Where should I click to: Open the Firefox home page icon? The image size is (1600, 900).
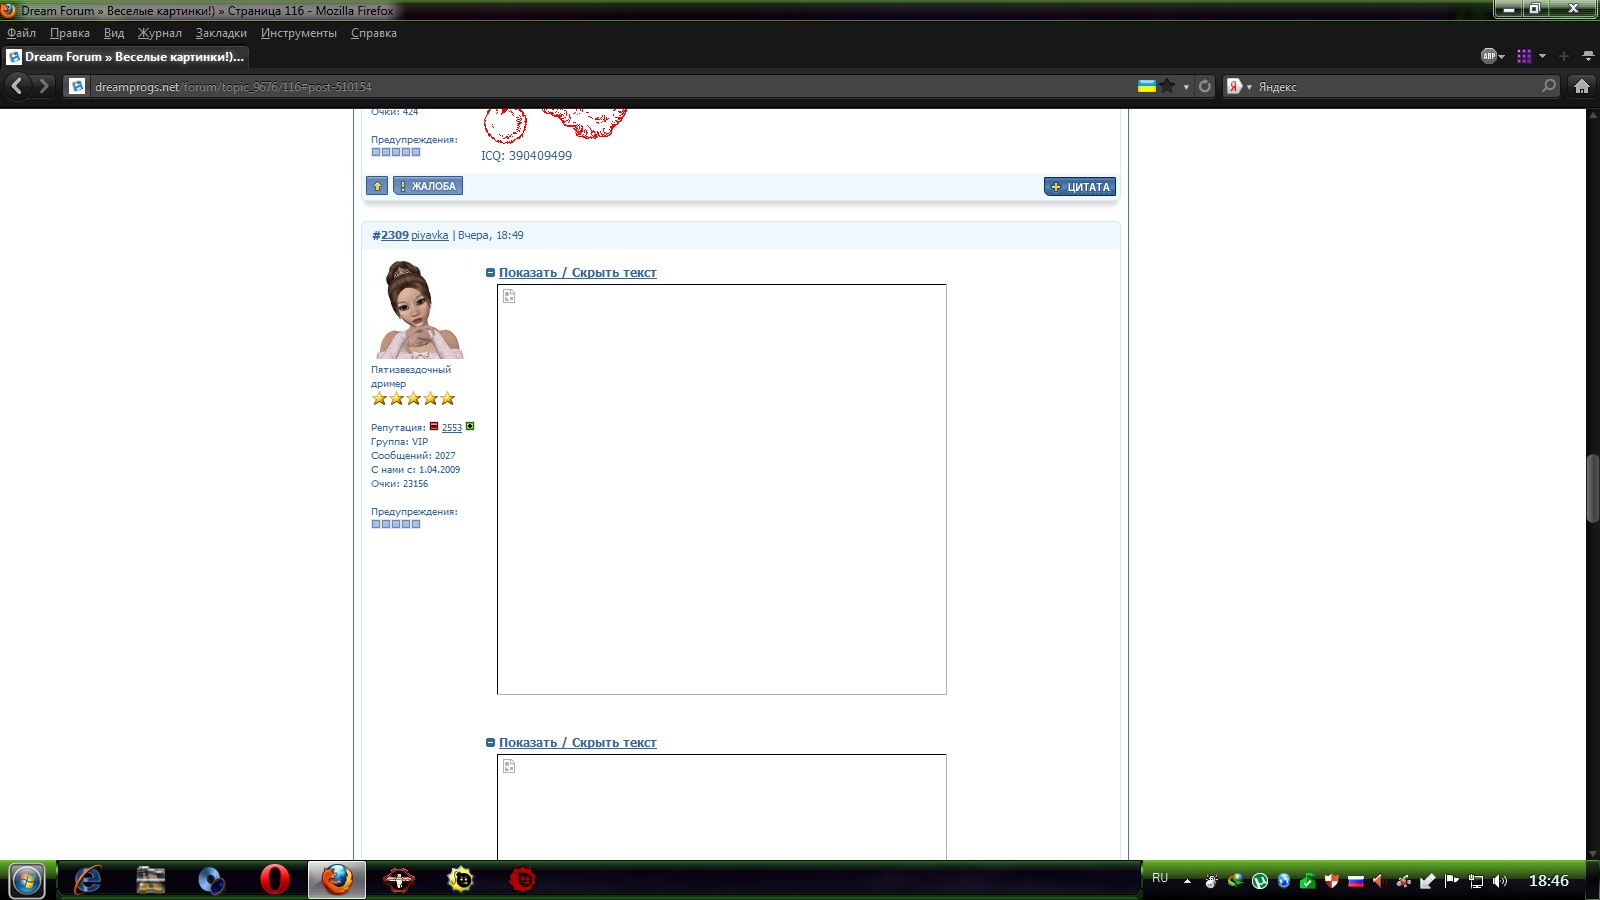1582,86
